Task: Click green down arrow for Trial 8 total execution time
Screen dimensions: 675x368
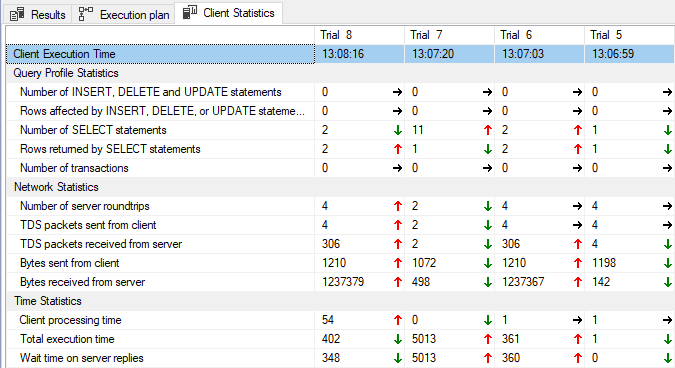Action: click(x=398, y=339)
